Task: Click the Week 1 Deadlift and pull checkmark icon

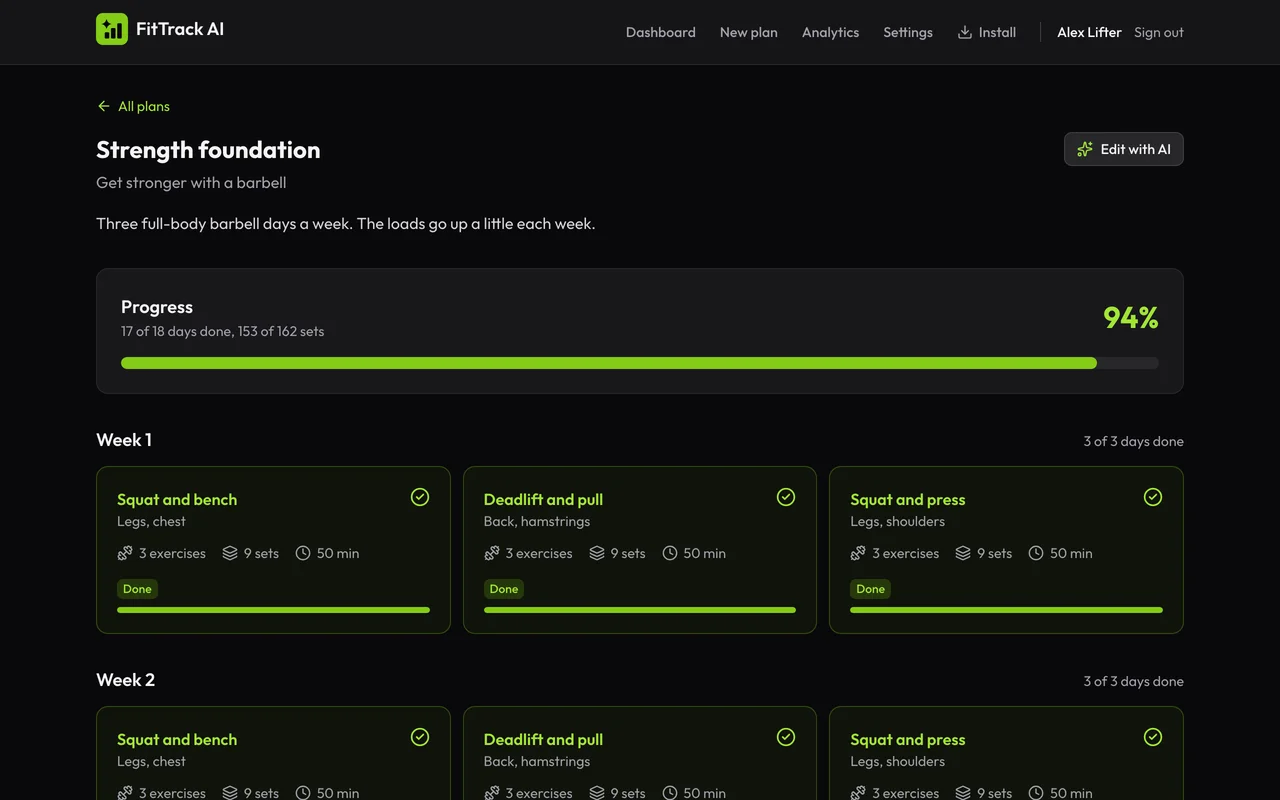Action: [786, 497]
